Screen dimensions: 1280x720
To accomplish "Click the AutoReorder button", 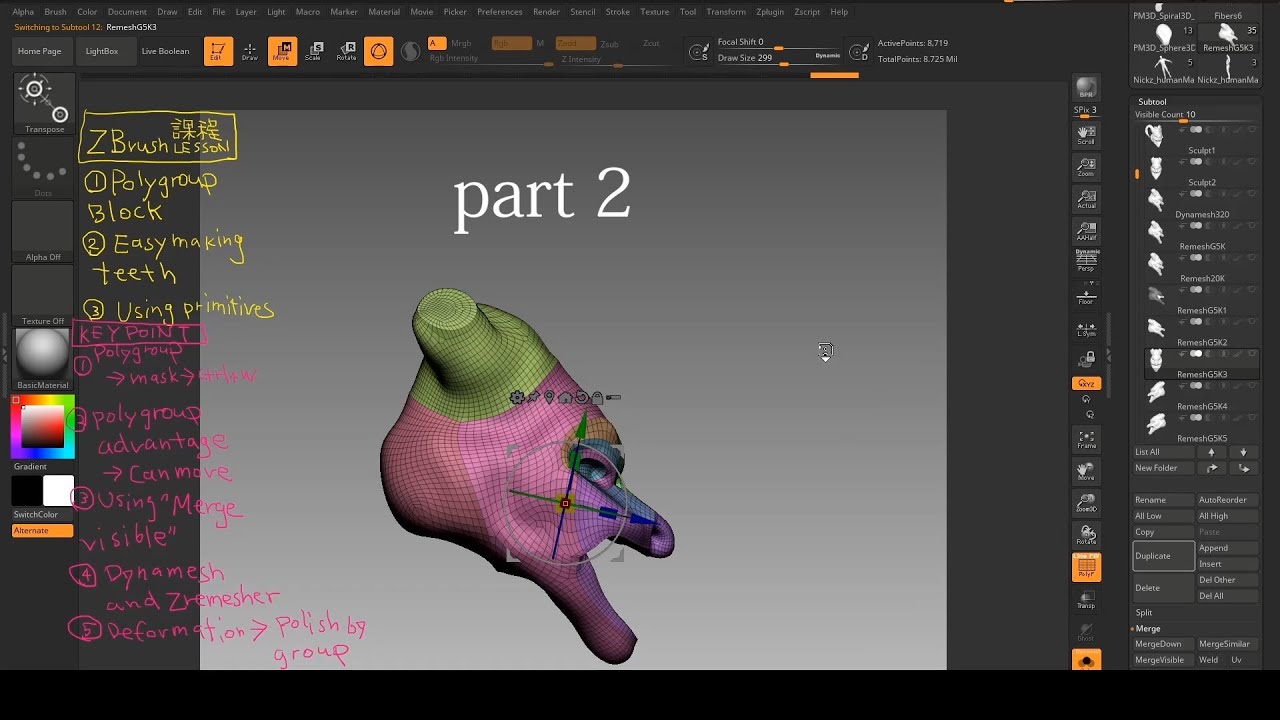I will (x=1226, y=500).
